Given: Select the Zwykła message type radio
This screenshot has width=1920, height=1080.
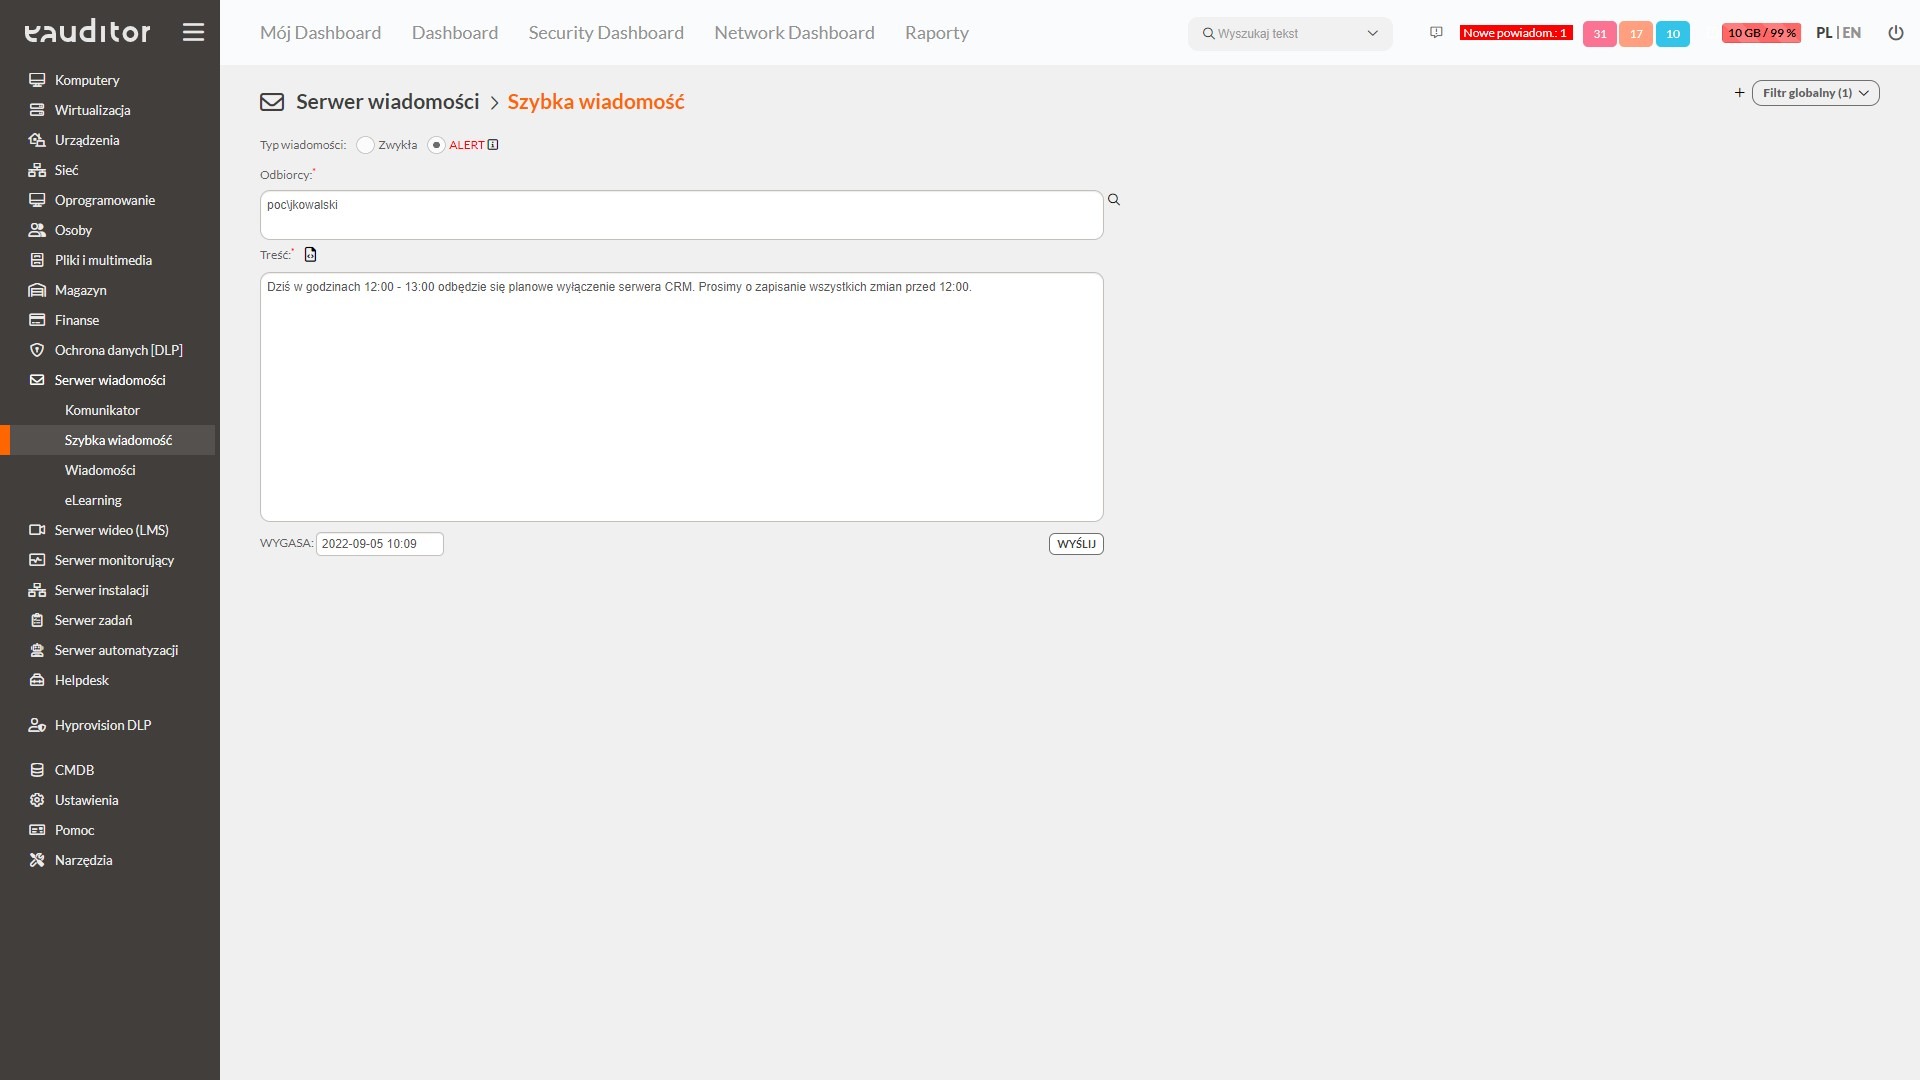Looking at the screenshot, I should [365, 145].
